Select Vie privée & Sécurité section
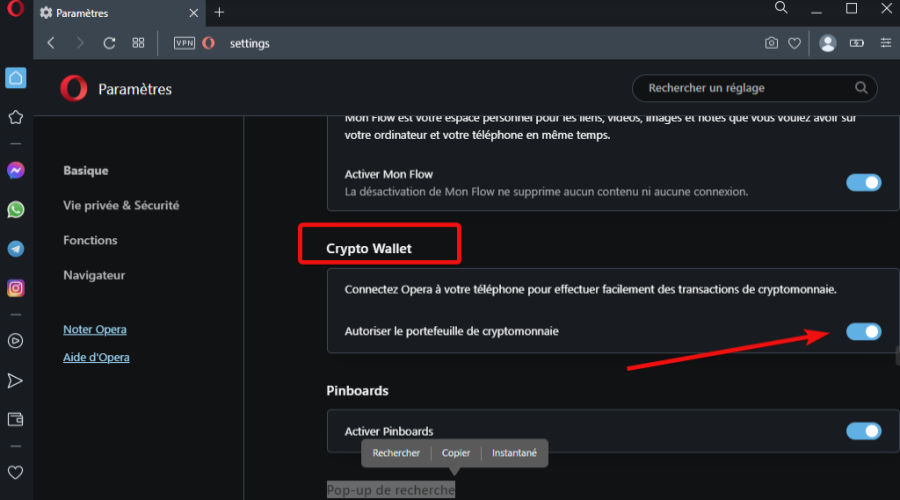 pos(121,206)
